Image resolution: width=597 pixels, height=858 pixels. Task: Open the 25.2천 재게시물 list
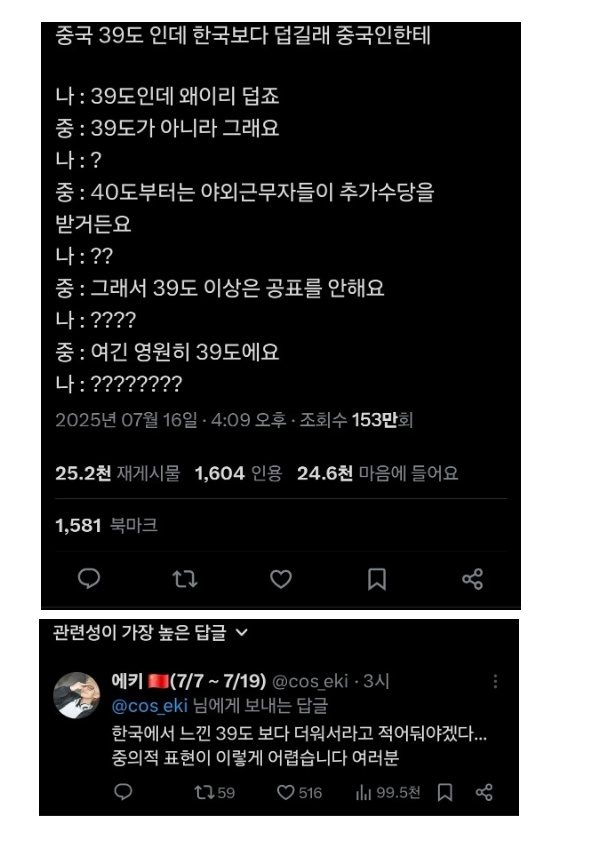click(x=118, y=473)
